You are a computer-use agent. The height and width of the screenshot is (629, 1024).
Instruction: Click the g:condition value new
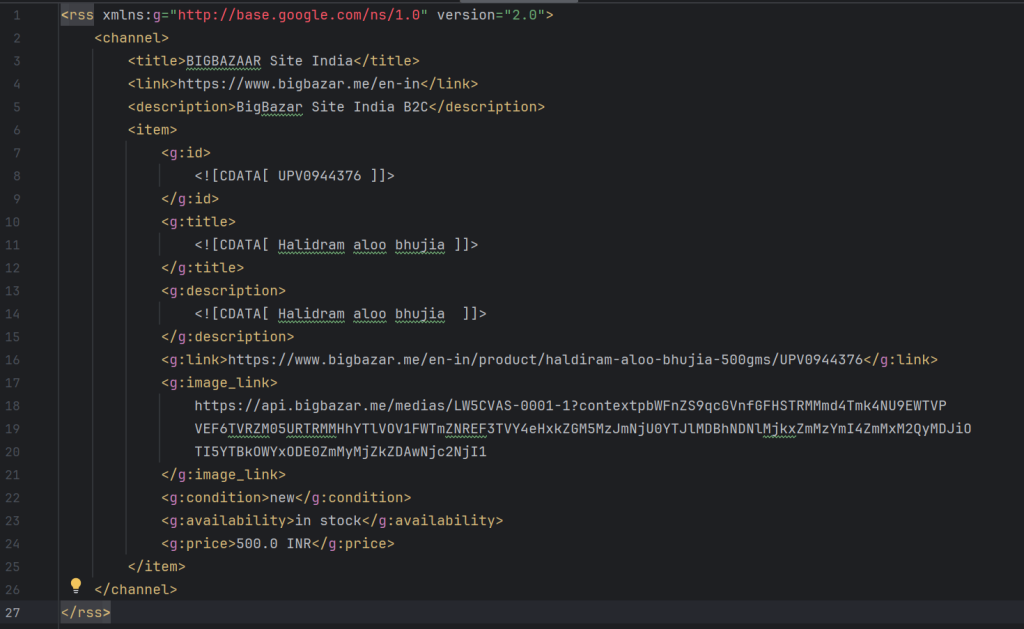coord(282,498)
